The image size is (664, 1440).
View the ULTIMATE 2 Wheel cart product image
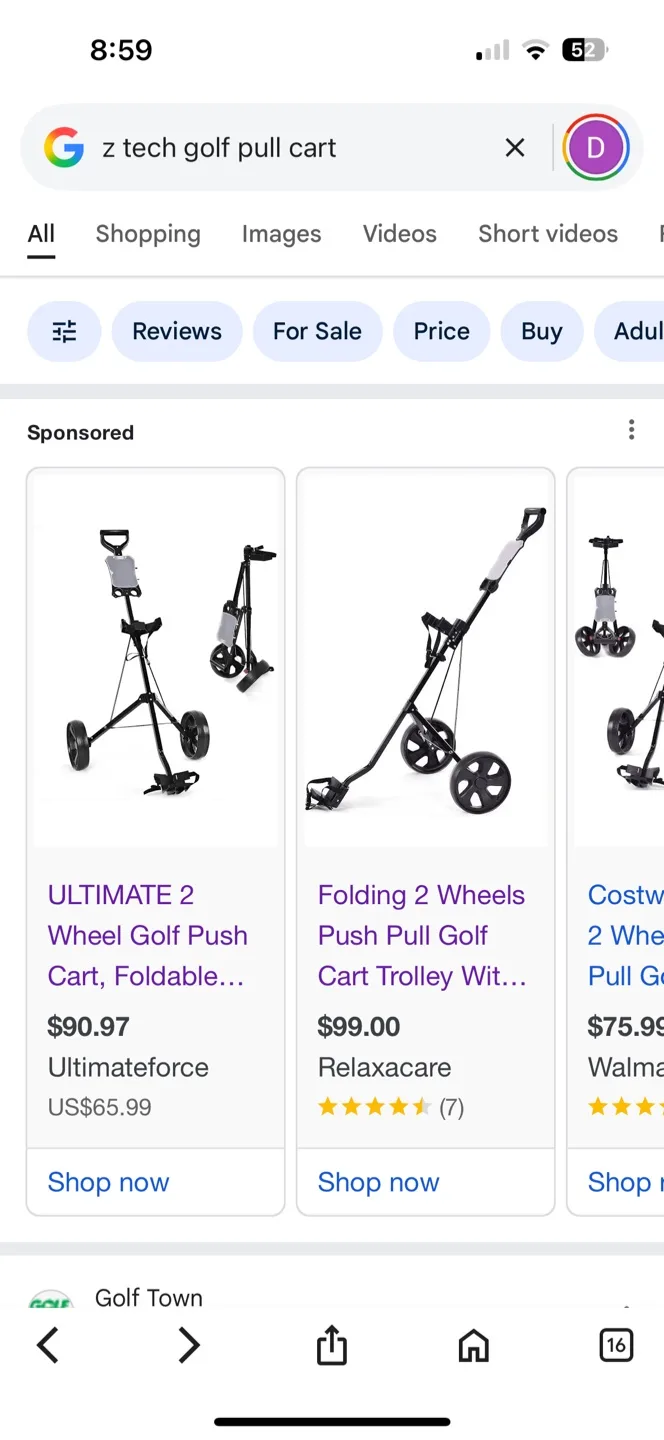click(155, 660)
